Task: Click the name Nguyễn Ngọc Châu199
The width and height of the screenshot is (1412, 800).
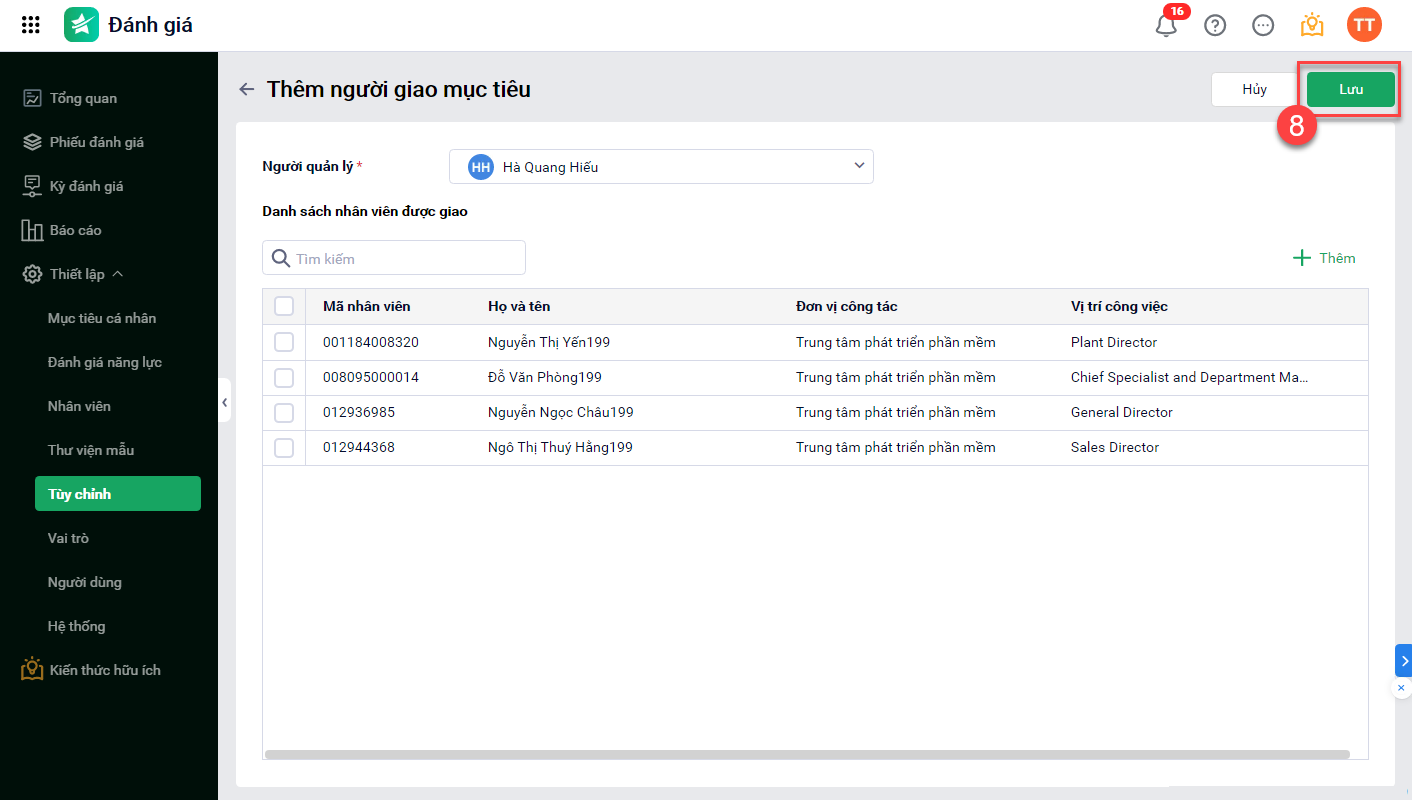Action: 561,412
